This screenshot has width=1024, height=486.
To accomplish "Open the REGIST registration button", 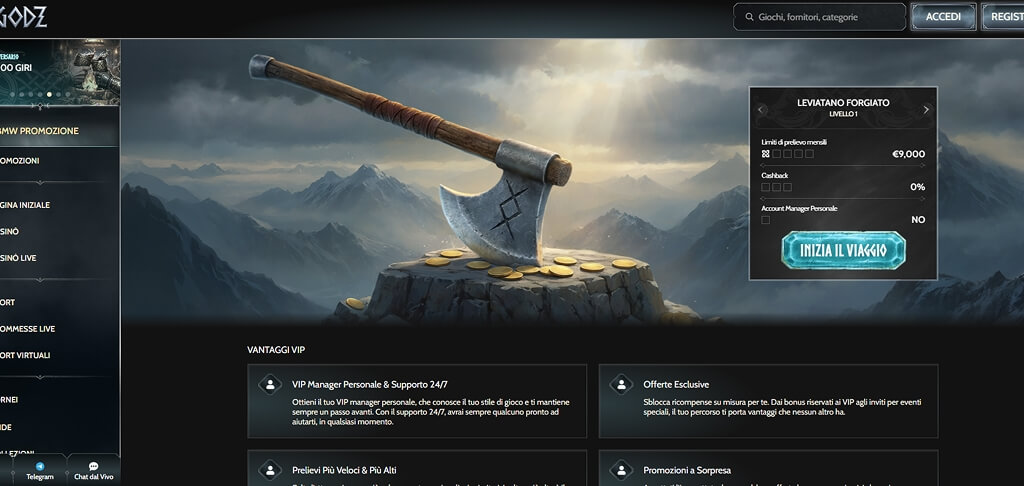I will [x=1002, y=17].
